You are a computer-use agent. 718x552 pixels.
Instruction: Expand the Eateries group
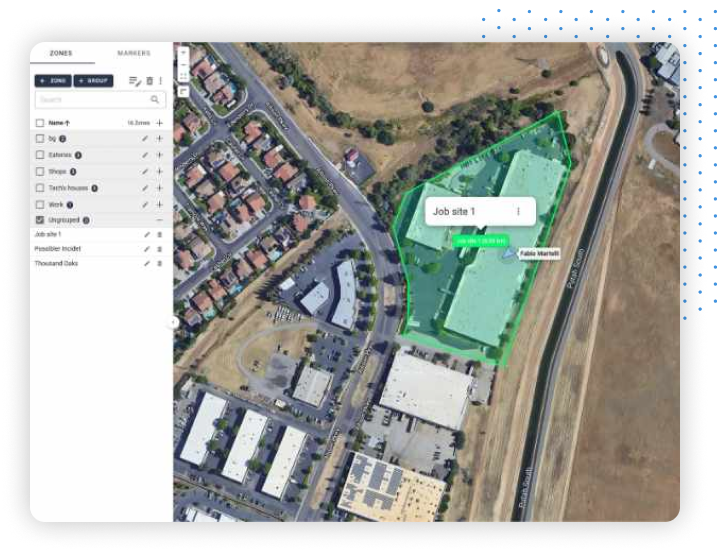point(159,155)
